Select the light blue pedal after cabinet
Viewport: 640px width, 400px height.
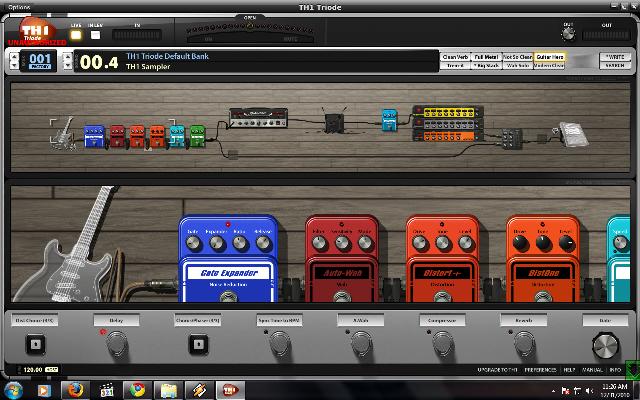point(389,120)
